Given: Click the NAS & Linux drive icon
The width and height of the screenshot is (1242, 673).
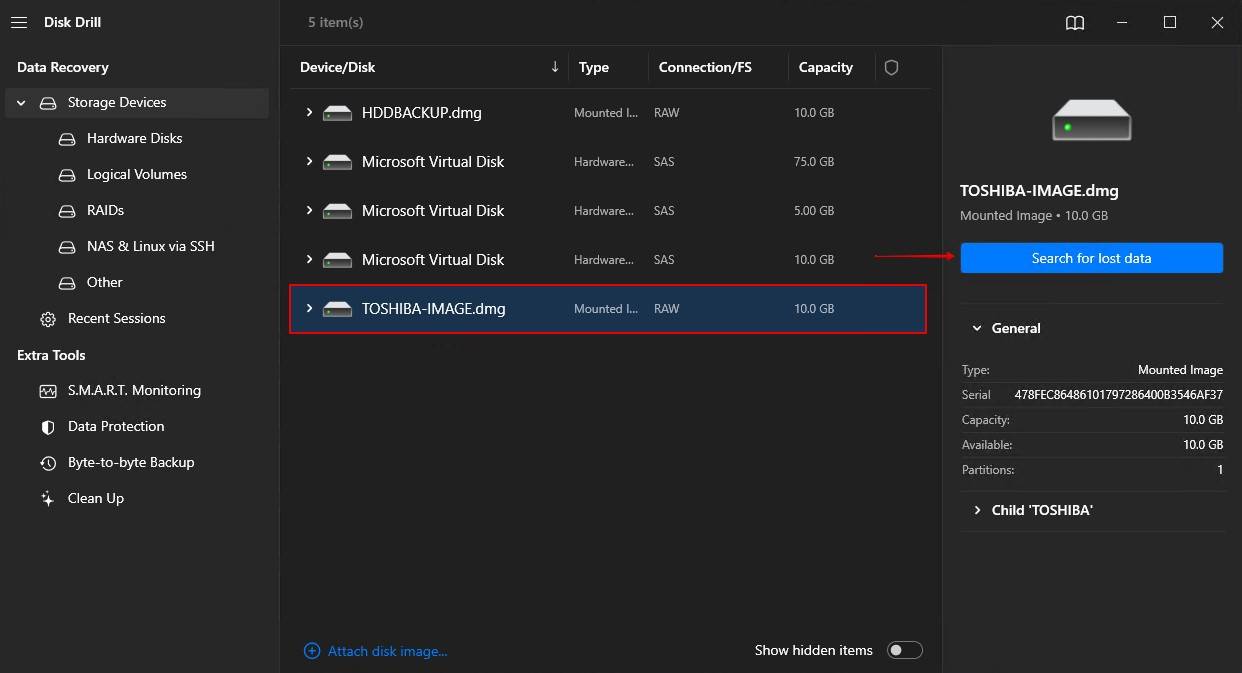Looking at the screenshot, I should (x=67, y=247).
